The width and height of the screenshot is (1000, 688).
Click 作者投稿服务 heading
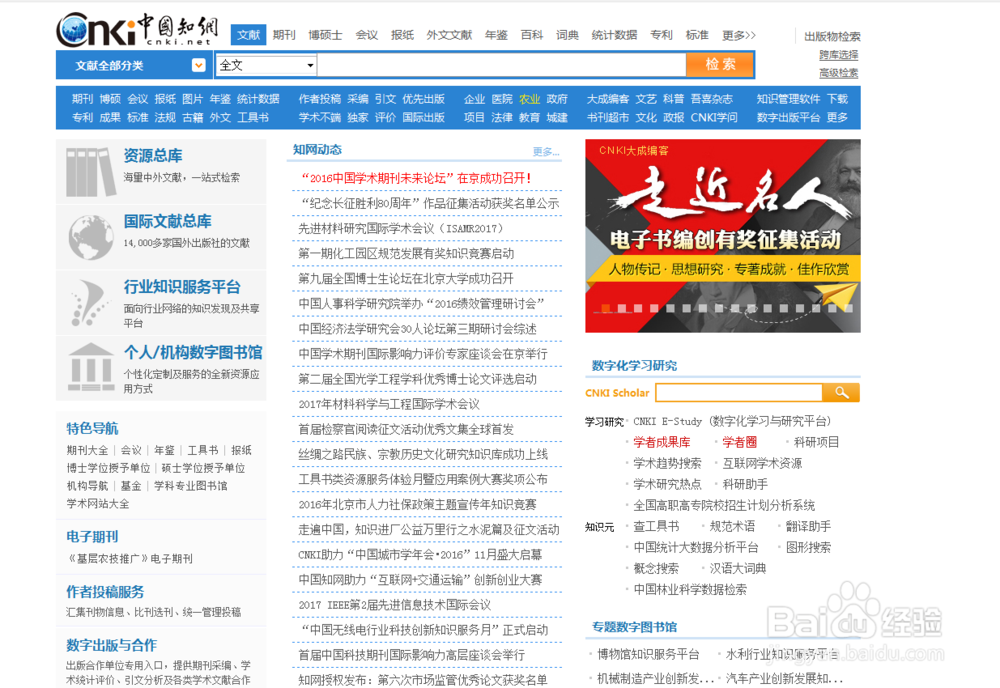point(105,592)
